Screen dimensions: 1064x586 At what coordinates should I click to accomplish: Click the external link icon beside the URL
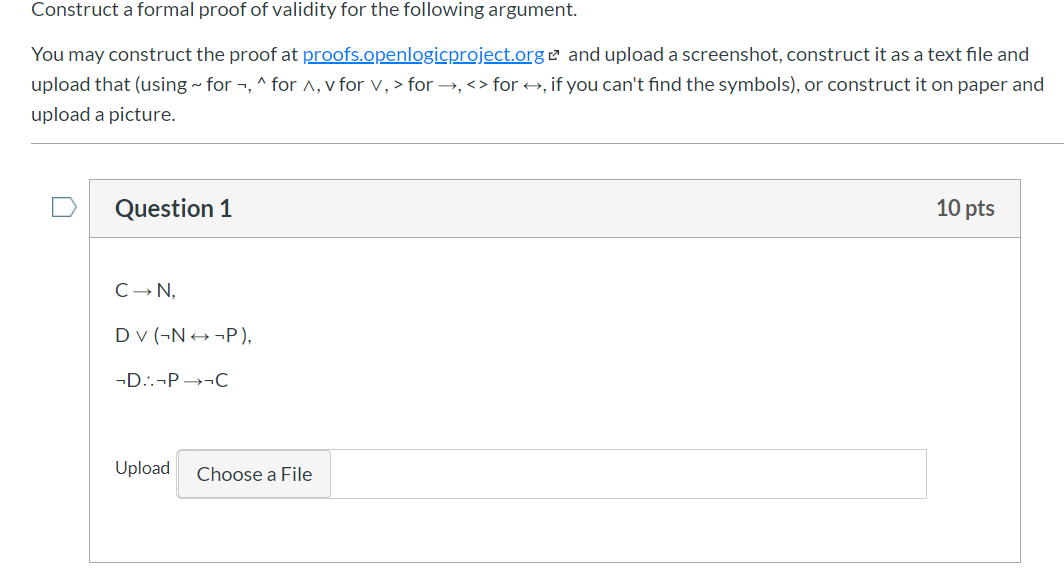point(554,56)
